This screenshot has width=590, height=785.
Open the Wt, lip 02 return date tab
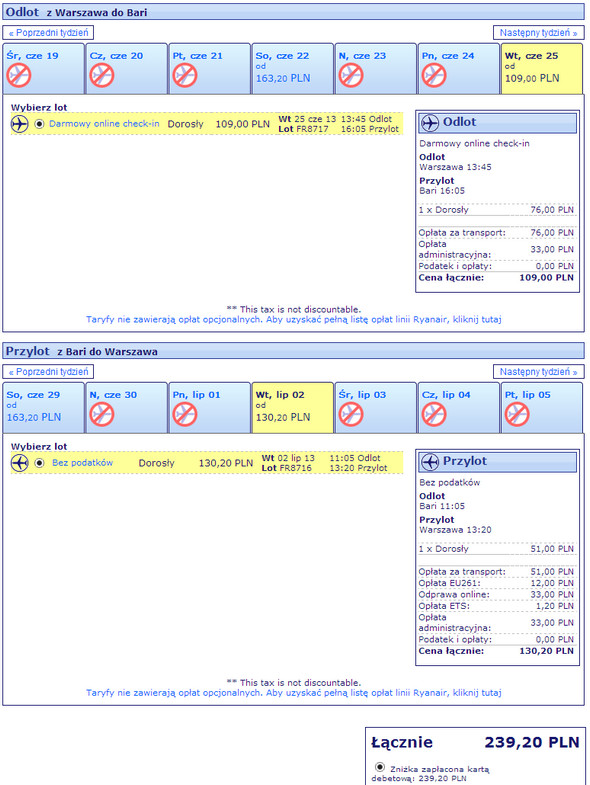pyautogui.click(x=292, y=408)
